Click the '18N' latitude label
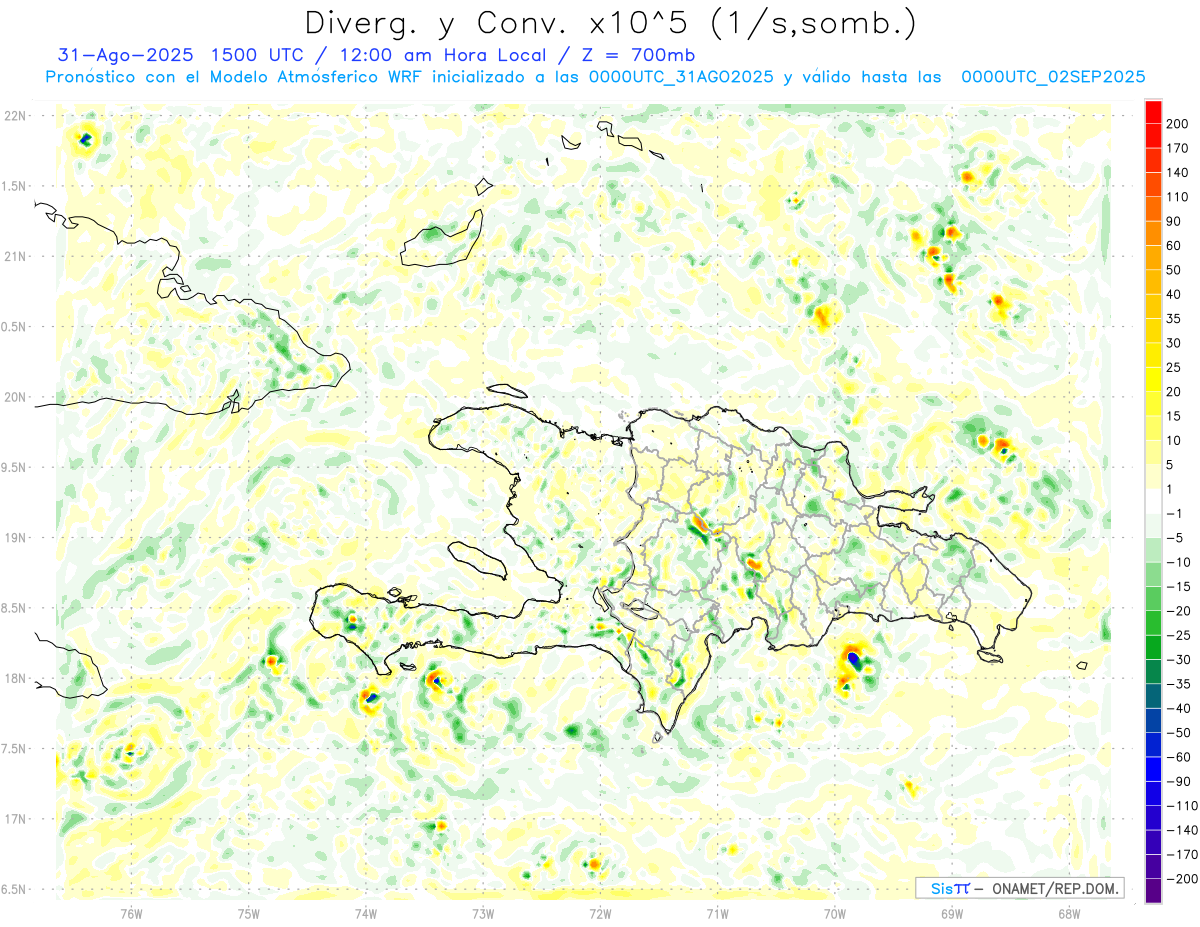The image size is (1200, 927). coord(15,679)
